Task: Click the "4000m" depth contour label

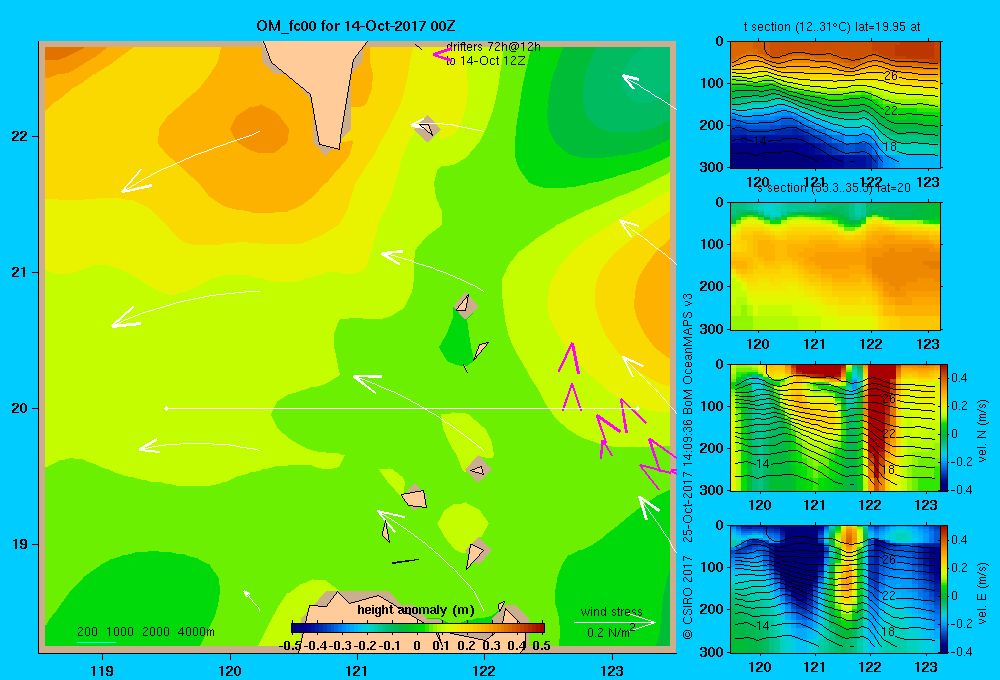Action: click(196, 632)
